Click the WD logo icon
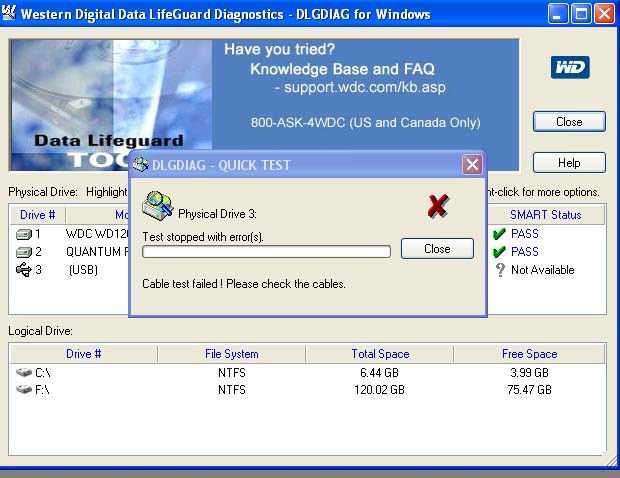Viewport: 620px width, 478px height. (570, 67)
